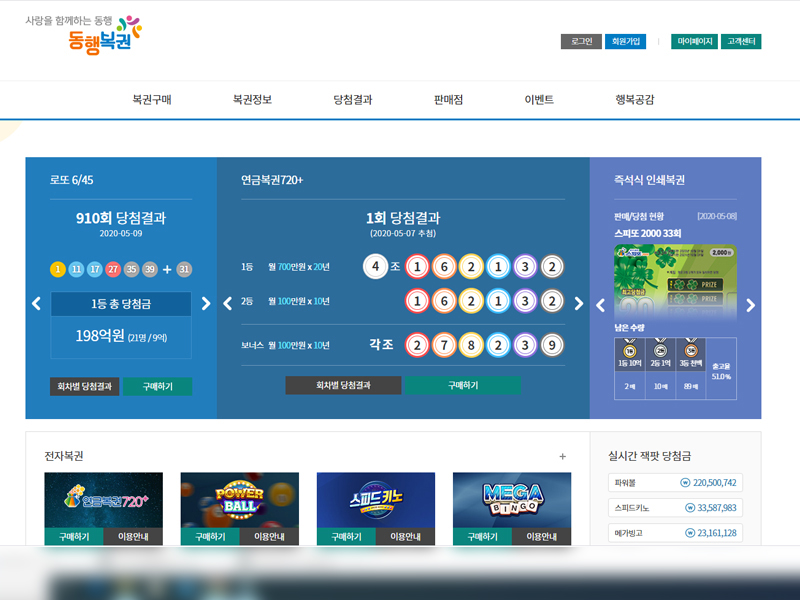Click 구매하기 under 스피드키노 card
Viewport: 800px width, 600px height.
point(346,536)
